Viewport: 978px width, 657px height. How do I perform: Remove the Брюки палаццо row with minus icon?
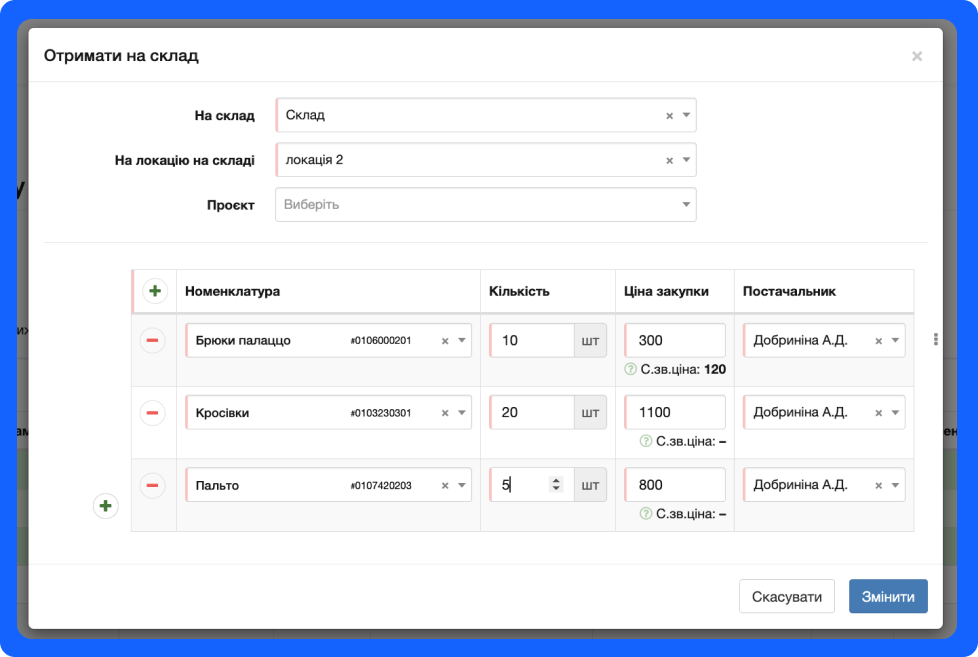pyautogui.click(x=153, y=341)
